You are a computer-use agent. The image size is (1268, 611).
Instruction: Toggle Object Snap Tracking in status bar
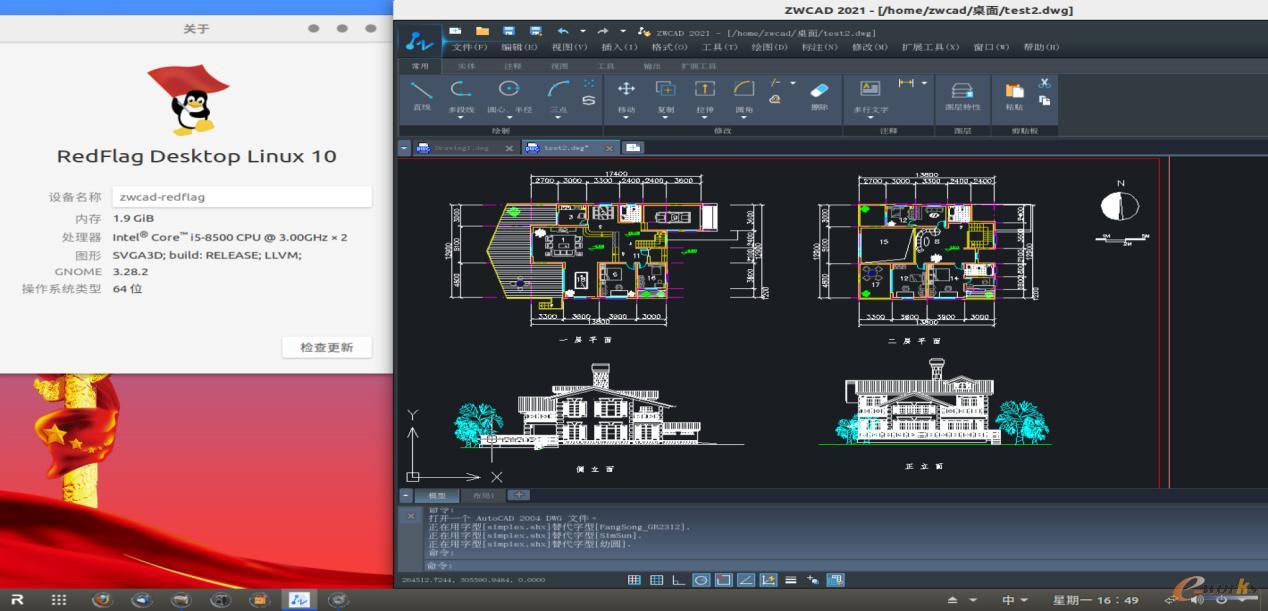746,579
